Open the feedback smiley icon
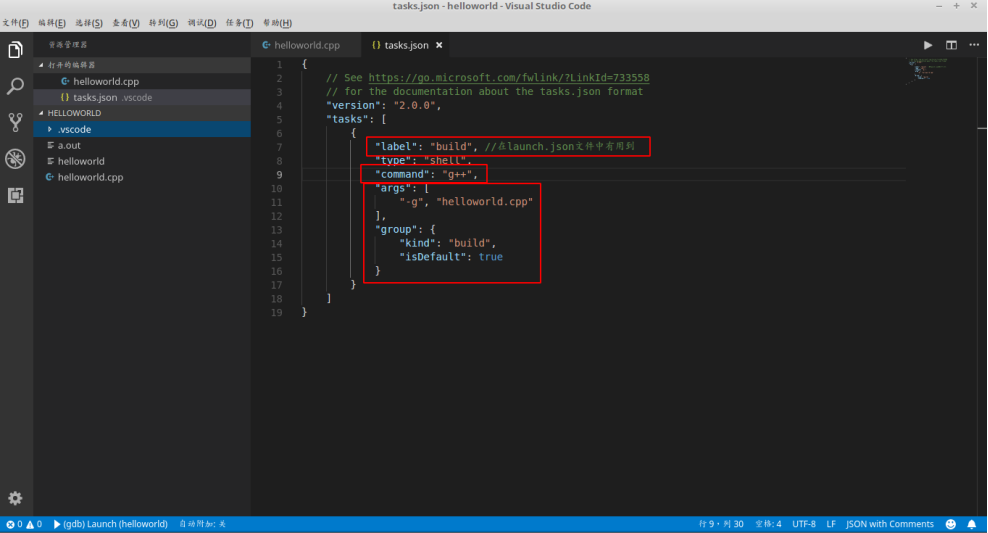This screenshot has width=988, height=533. click(951, 524)
